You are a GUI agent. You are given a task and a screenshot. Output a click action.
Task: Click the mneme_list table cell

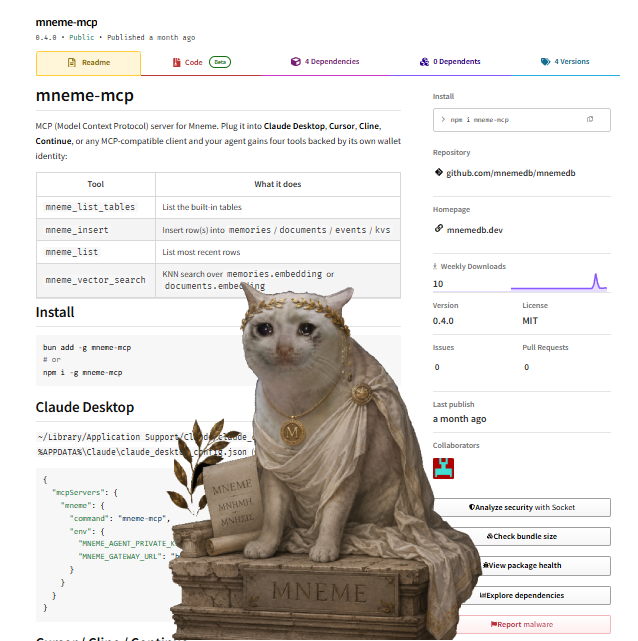96,252
